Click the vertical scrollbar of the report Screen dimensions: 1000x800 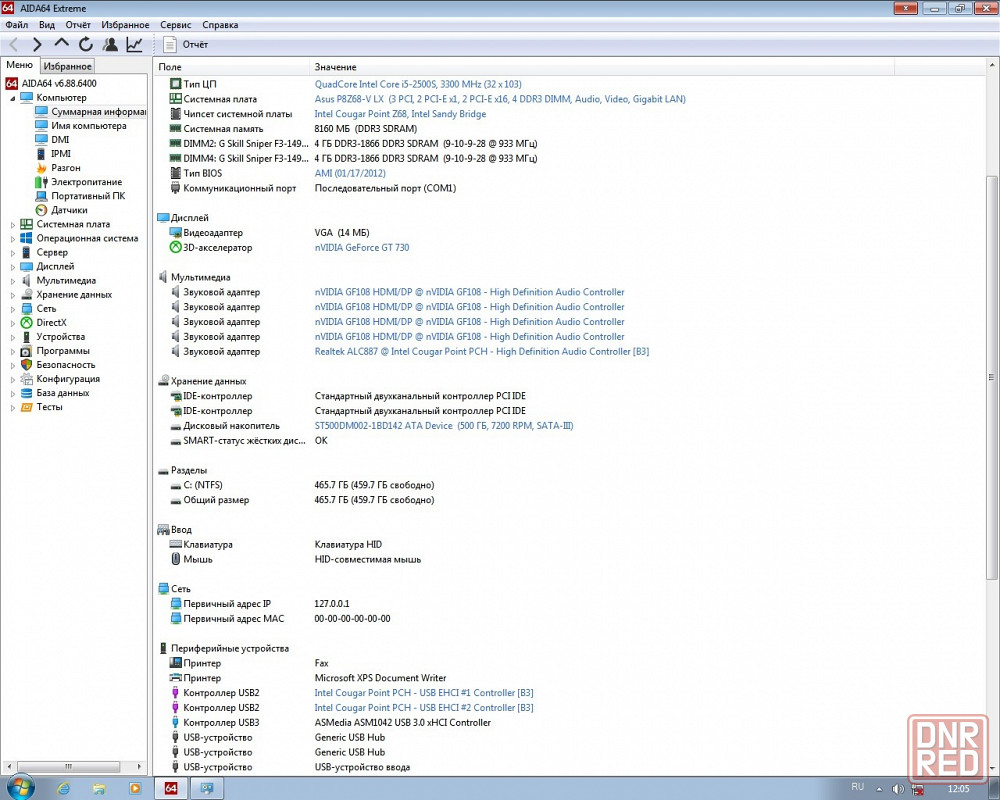pyautogui.click(x=992, y=376)
